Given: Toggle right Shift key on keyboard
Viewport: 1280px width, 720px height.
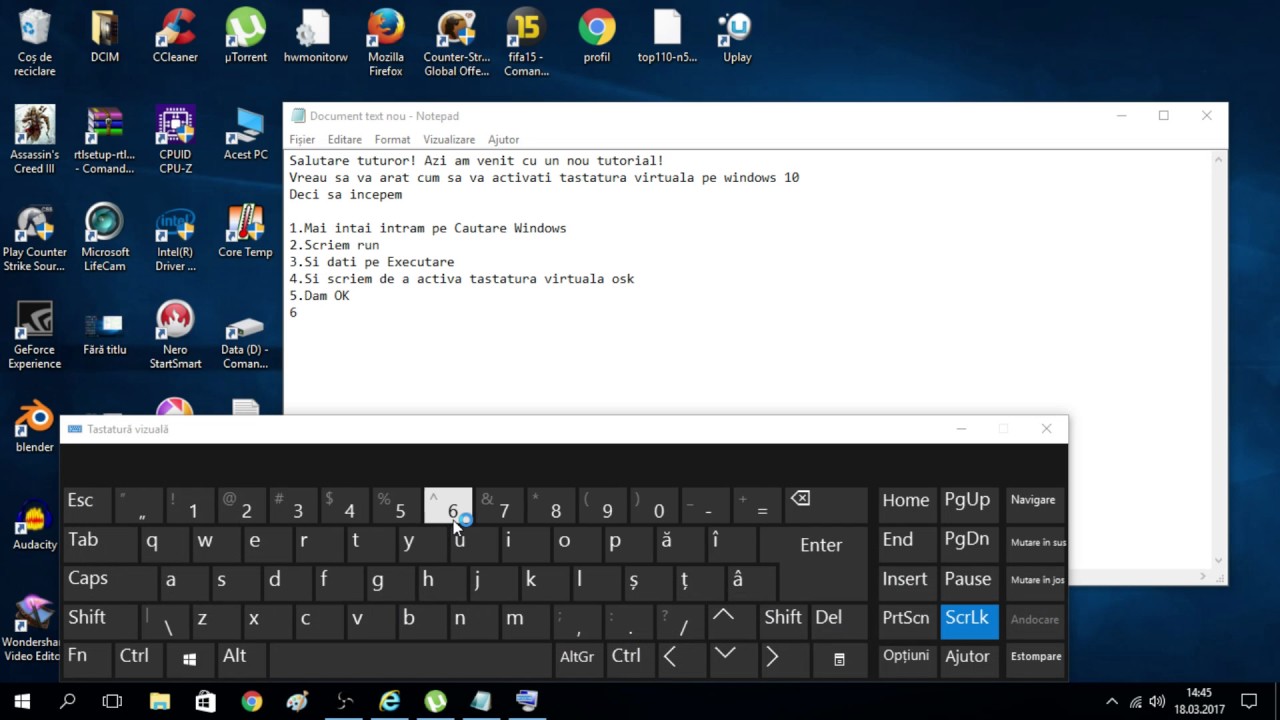Looking at the screenshot, I should click(782, 622).
